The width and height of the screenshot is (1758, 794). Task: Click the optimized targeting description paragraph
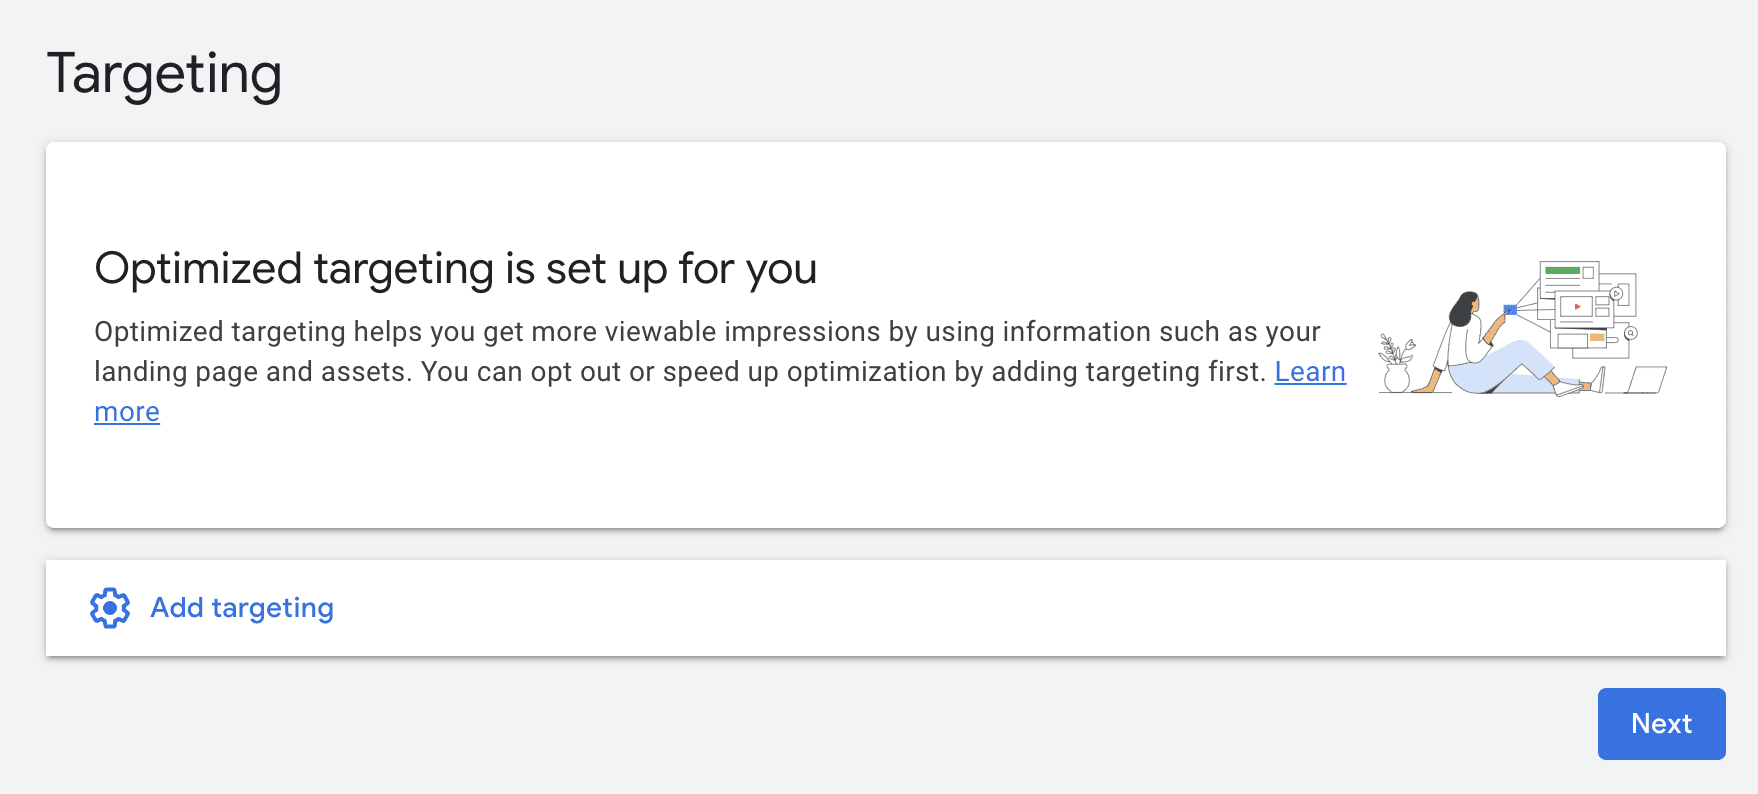pos(720,371)
